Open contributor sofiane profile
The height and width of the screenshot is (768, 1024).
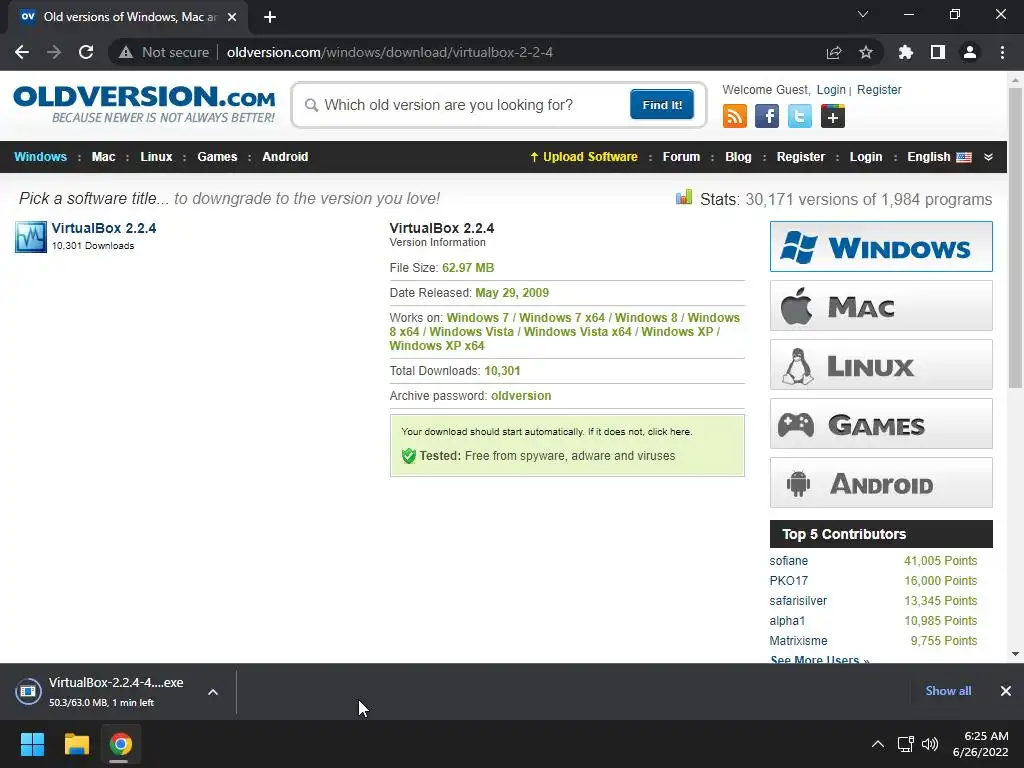(x=788, y=561)
